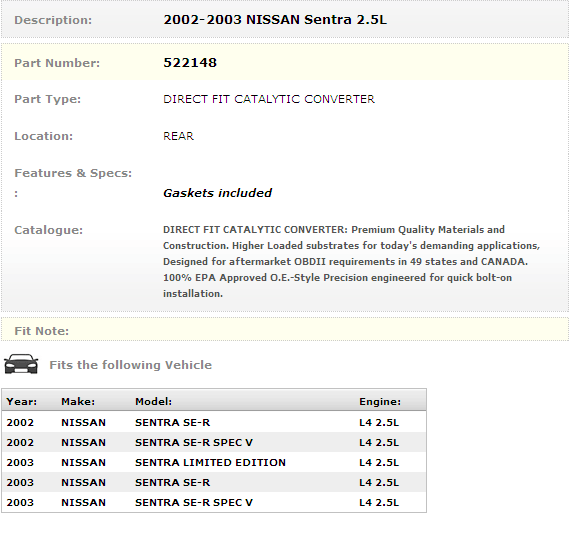Click the Part Number label
Image resolution: width=570 pixels, height=557 pixels.
(x=57, y=63)
